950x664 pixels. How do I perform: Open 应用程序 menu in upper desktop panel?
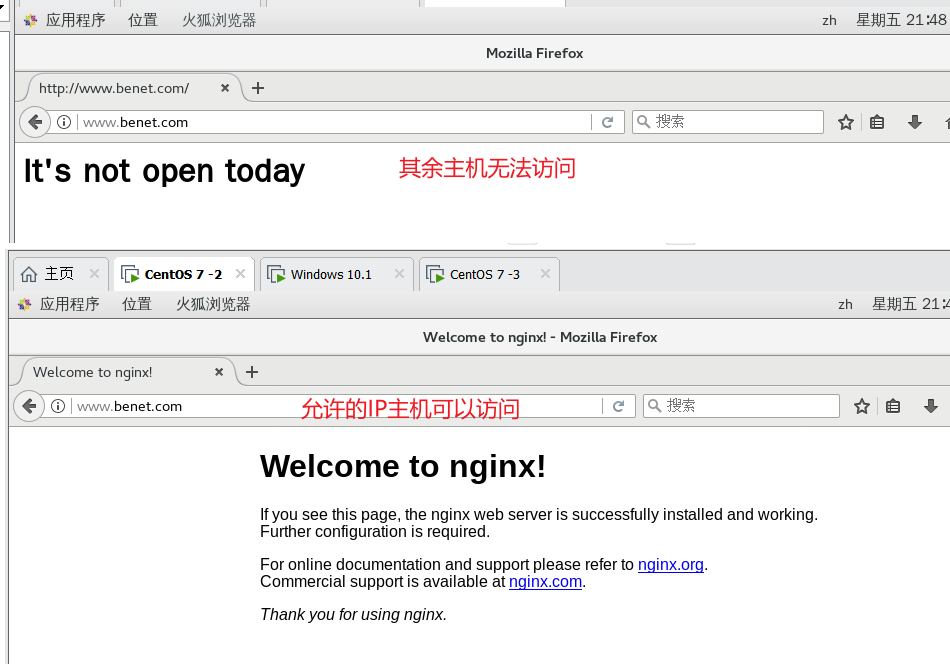coord(76,21)
